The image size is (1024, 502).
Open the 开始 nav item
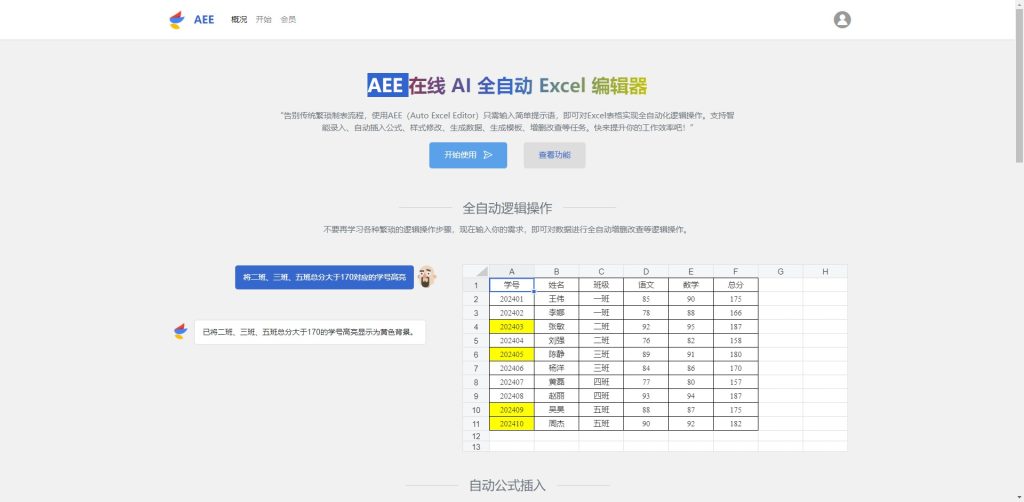click(263, 20)
